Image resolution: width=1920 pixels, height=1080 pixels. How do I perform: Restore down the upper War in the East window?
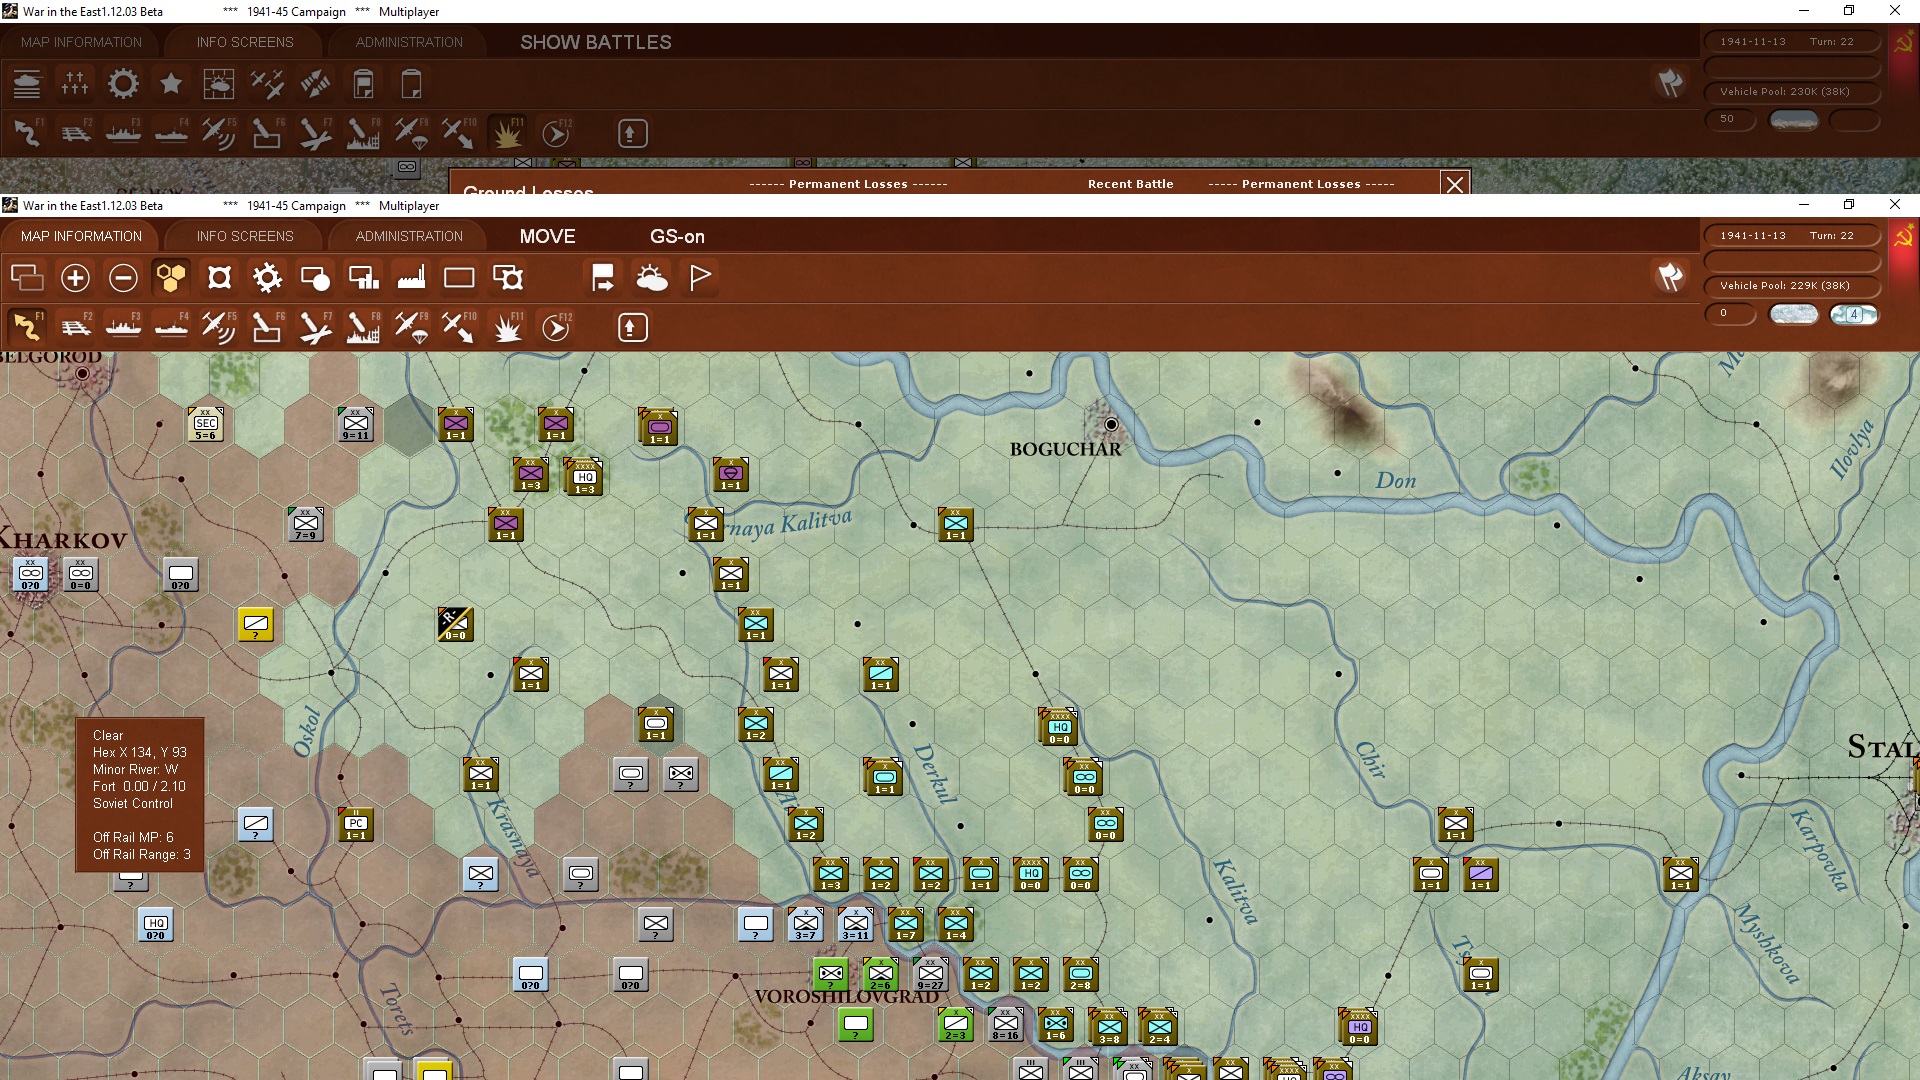click(1849, 11)
